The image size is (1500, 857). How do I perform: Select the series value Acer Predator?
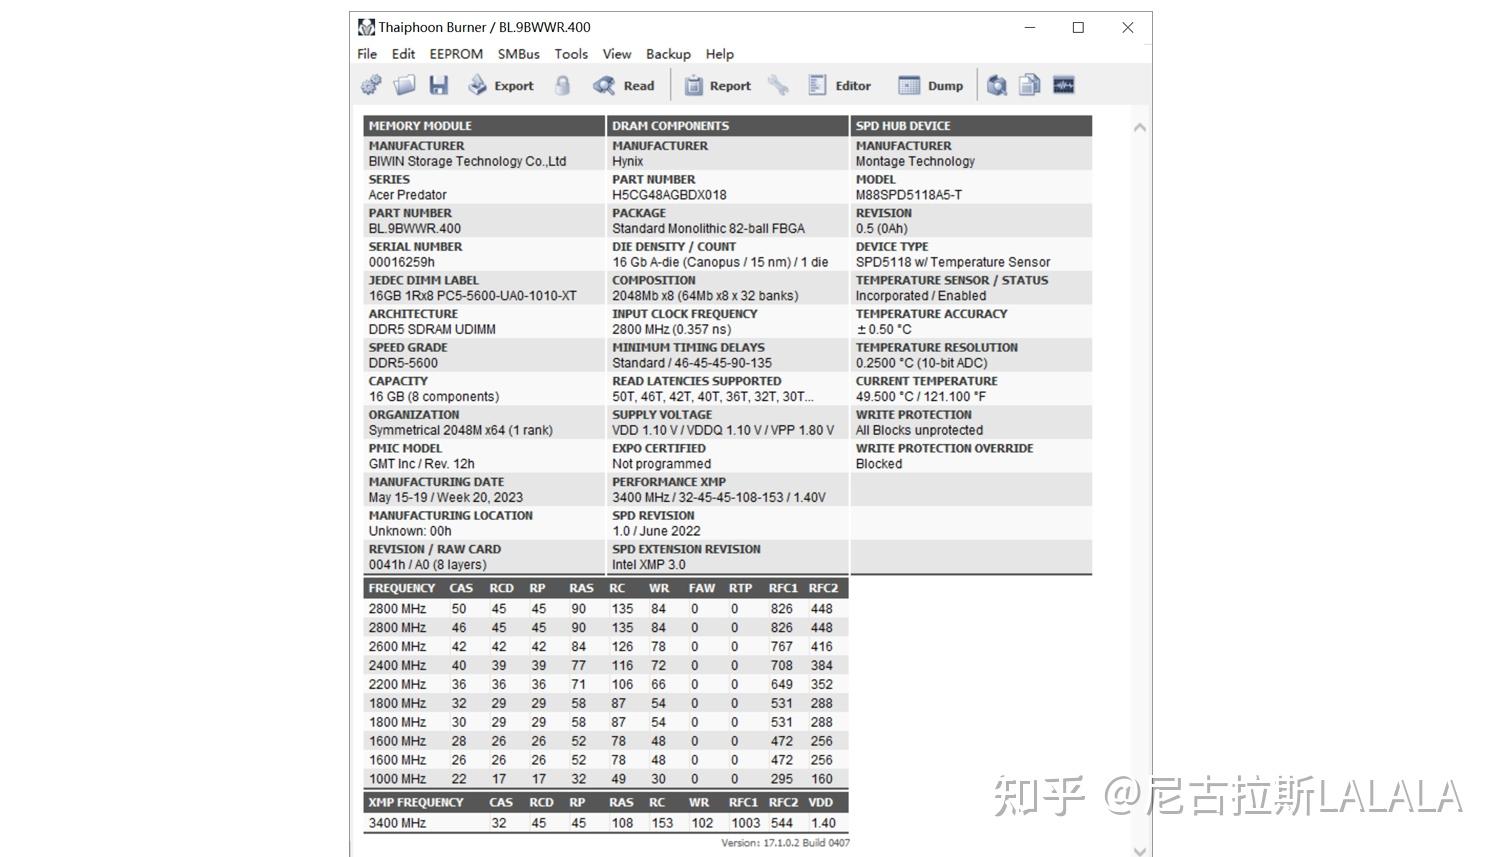[x=407, y=195]
